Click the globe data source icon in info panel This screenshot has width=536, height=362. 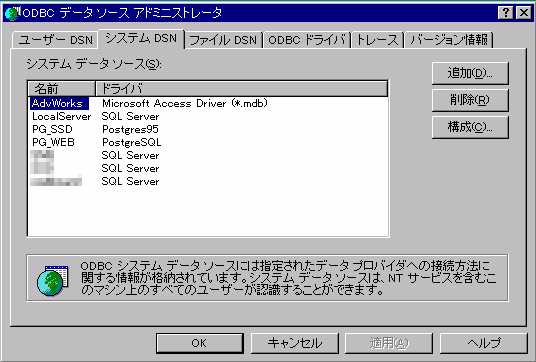52,280
